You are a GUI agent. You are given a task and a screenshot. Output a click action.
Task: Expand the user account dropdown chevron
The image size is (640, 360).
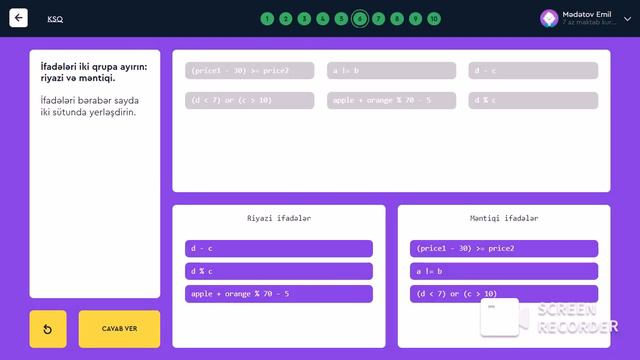[627, 19]
